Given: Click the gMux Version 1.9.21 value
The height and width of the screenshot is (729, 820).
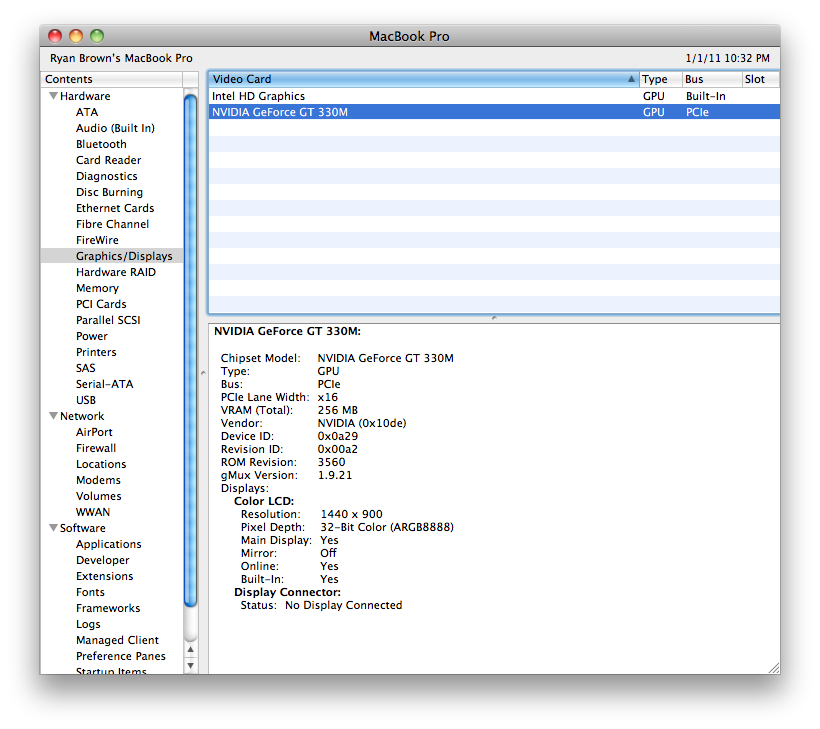Looking at the screenshot, I should pyautogui.click(x=335, y=475).
